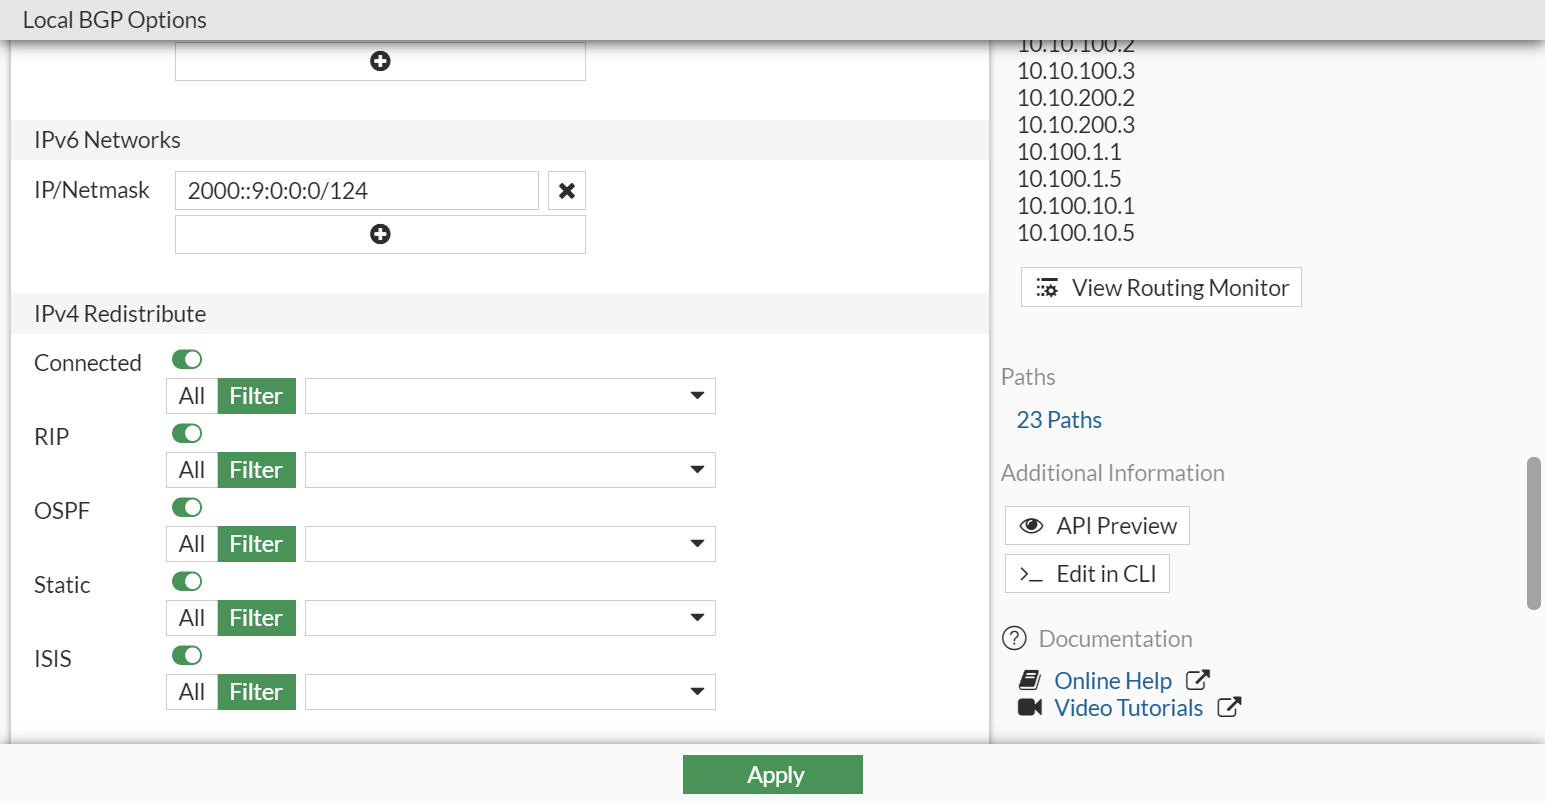Open the 23 Paths link
The image size is (1545, 803).
click(1058, 419)
